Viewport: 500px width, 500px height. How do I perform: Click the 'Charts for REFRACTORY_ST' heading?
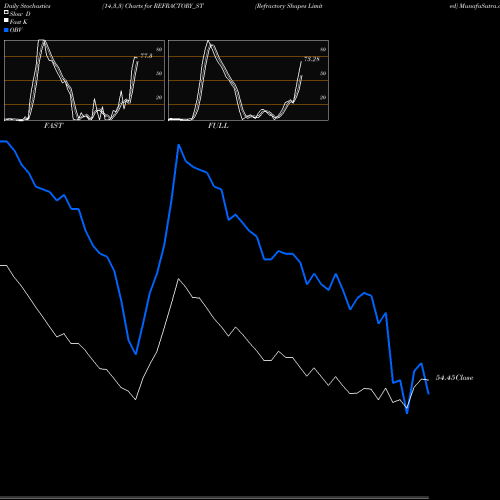[x=164, y=6]
